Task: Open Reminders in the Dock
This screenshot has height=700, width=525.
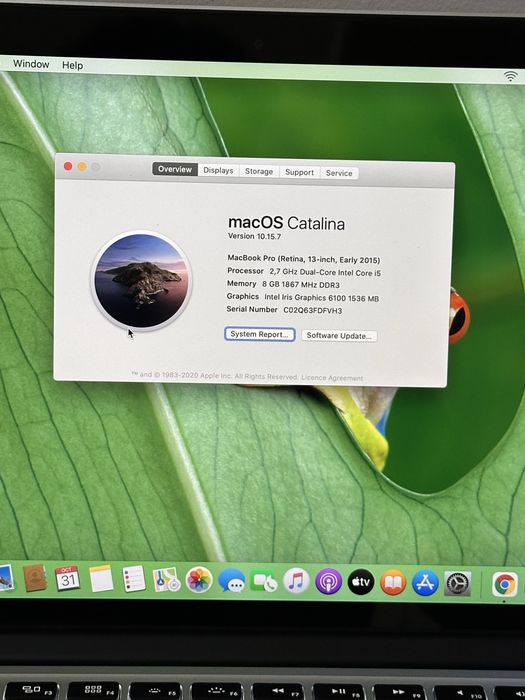Action: (x=133, y=579)
